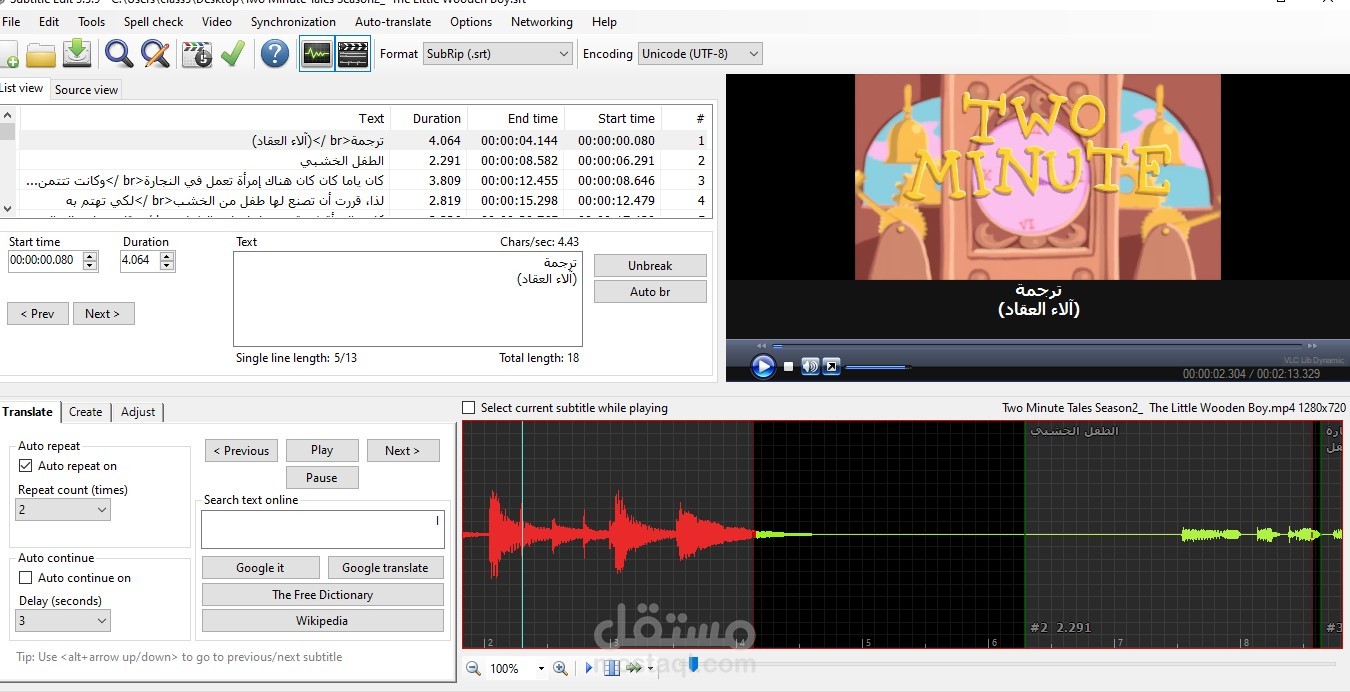1350x692 pixels.
Task: Open the Networking menu
Action: point(541,21)
